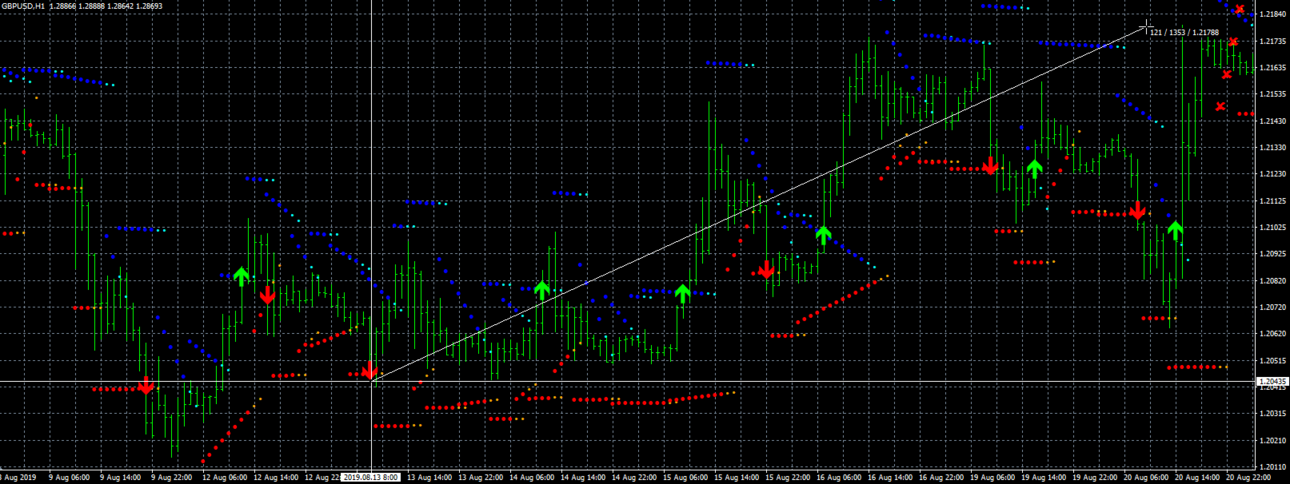1290x484 pixels.
Task: Click the green buy arrow near 12 Aug 06:00
Action: [x=241, y=275]
